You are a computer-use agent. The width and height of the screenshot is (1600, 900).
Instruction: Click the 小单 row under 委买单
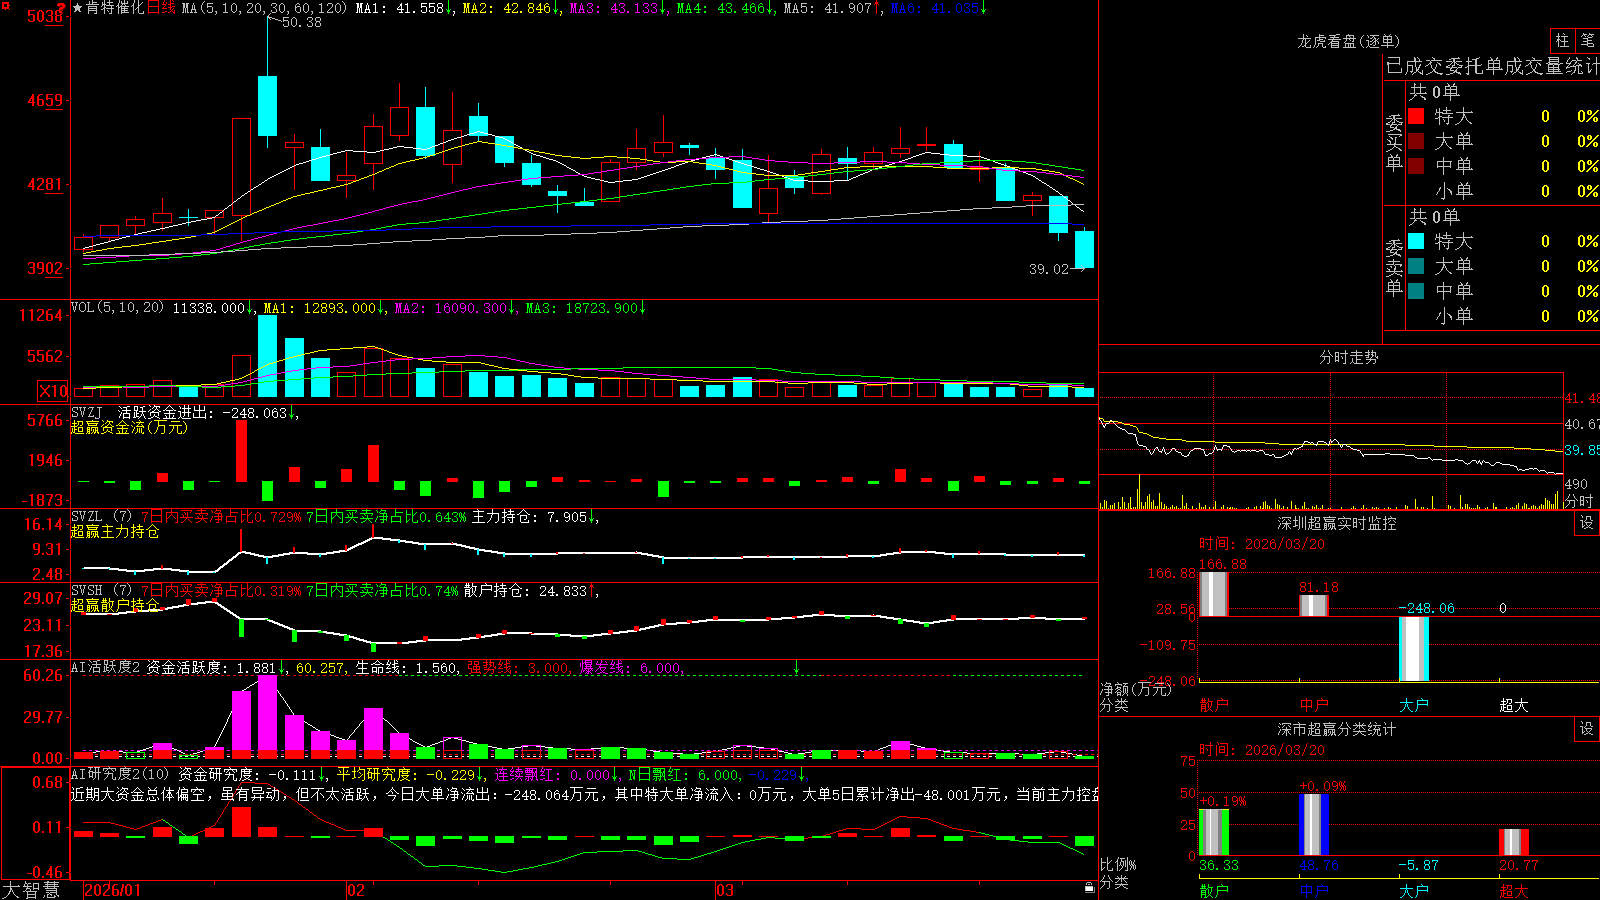(x=1503, y=190)
